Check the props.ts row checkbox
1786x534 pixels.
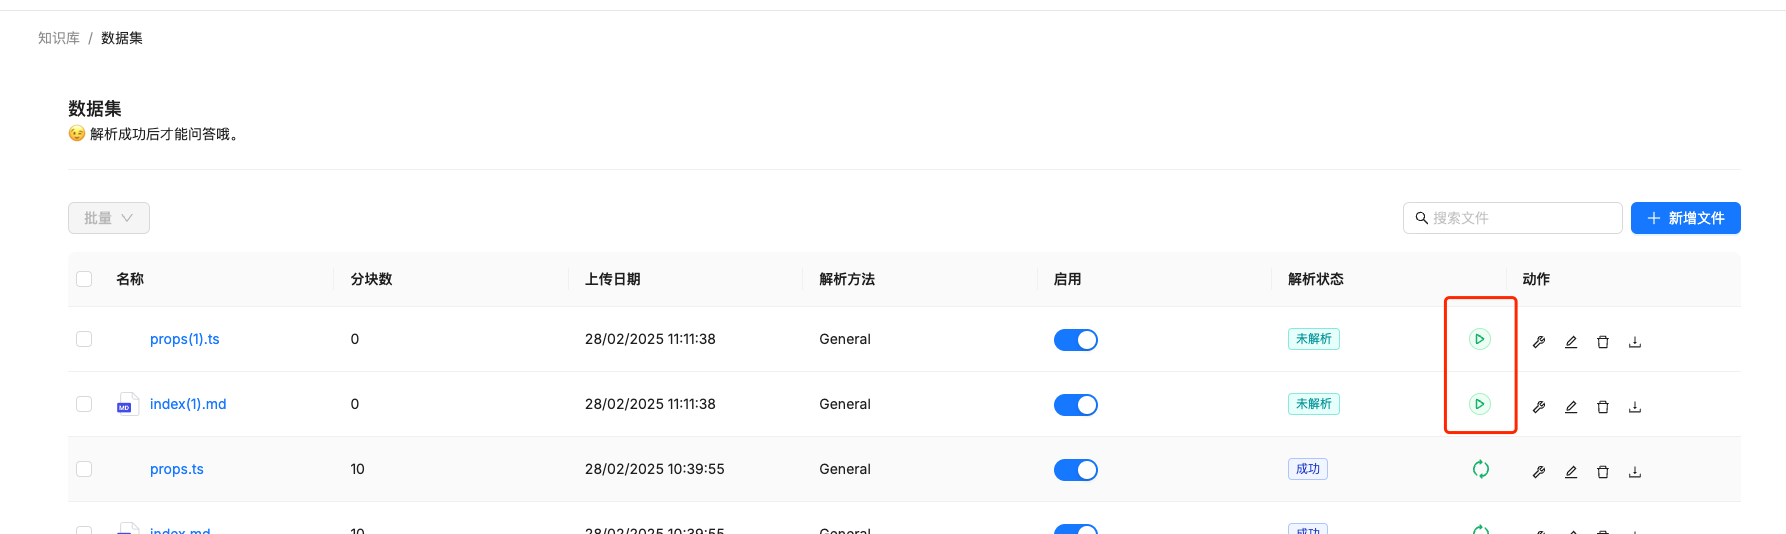84,469
